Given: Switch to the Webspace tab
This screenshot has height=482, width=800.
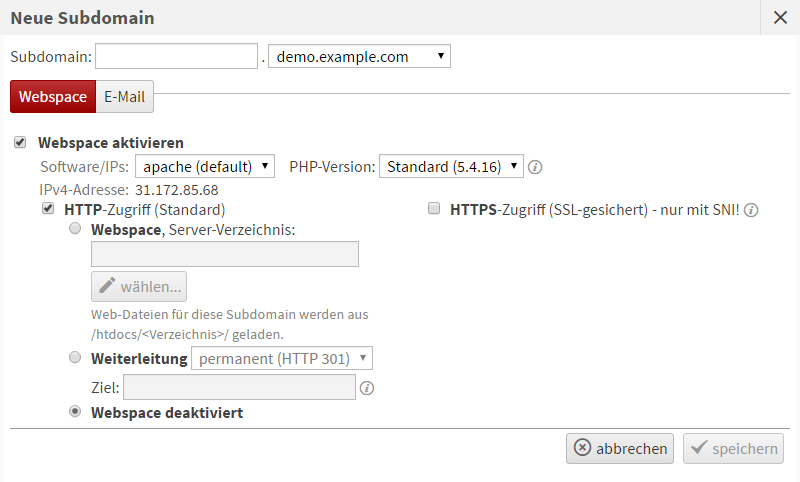Looking at the screenshot, I should click(x=53, y=97).
